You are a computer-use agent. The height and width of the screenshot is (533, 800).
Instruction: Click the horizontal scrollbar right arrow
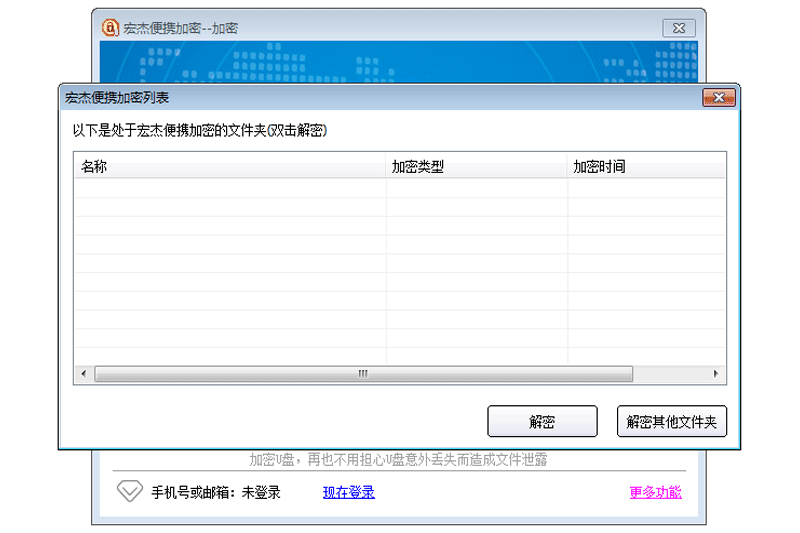(716, 374)
